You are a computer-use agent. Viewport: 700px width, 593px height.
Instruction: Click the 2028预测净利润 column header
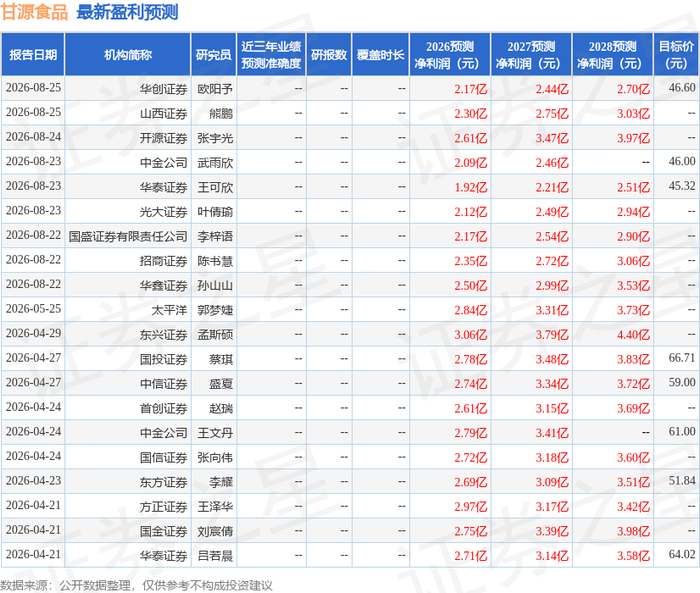(x=612, y=54)
